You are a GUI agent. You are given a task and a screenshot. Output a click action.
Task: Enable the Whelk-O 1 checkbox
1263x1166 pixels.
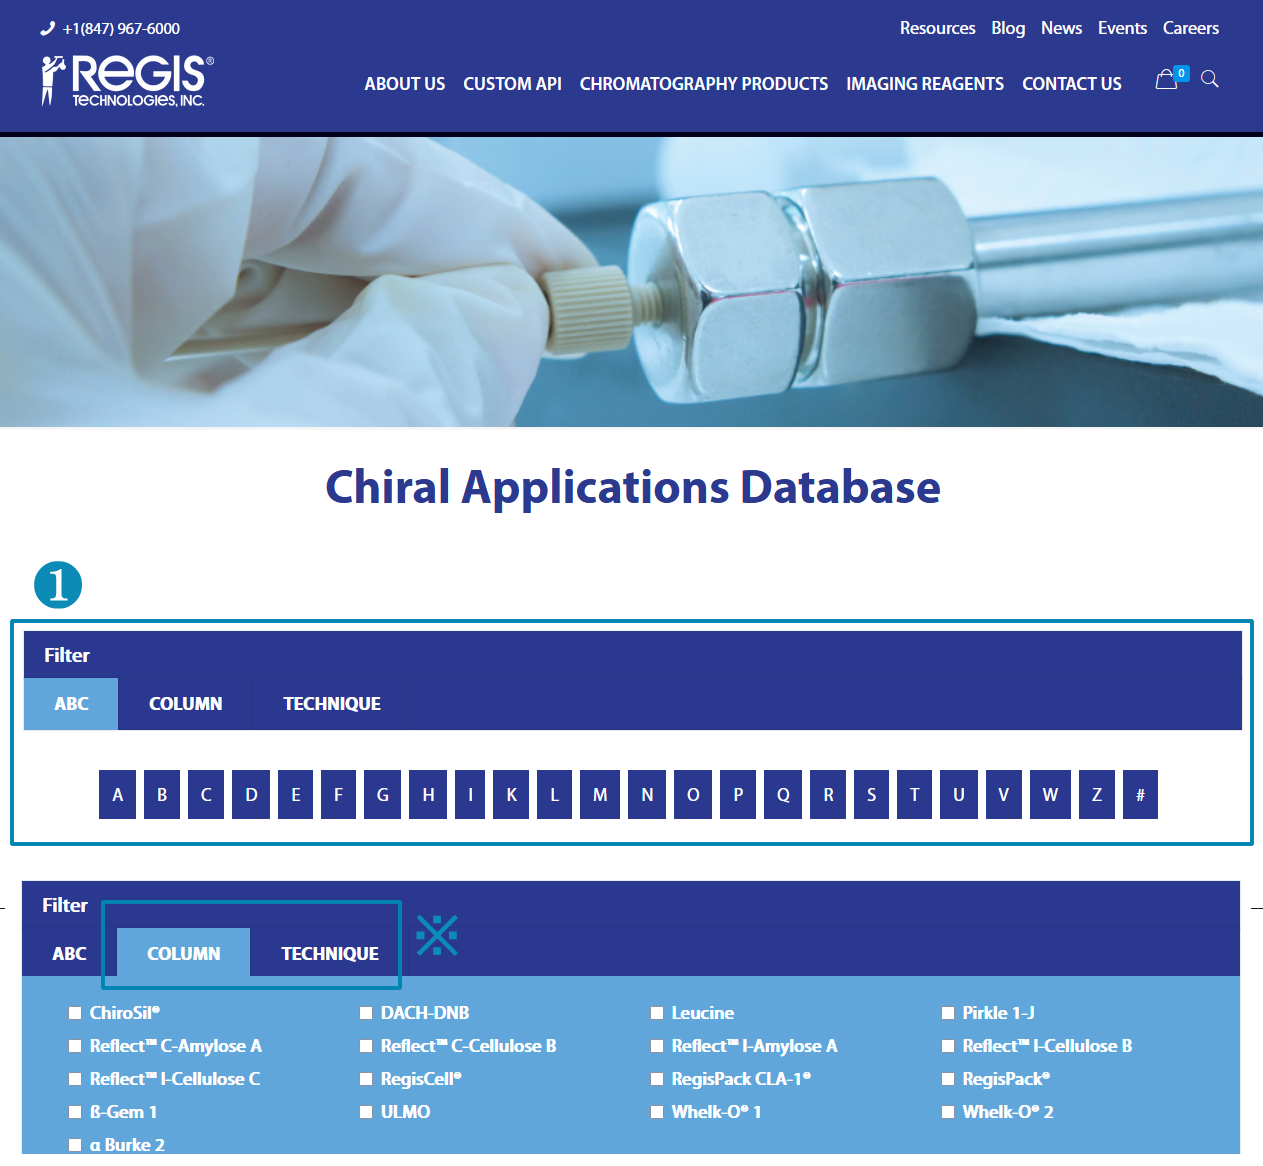(x=657, y=1112)
